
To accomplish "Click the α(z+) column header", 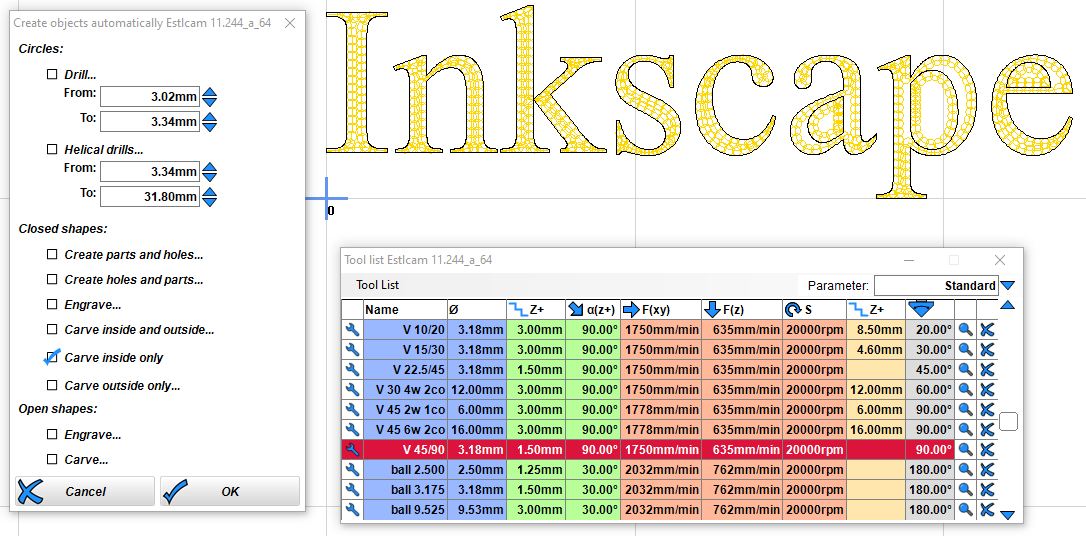I will click(593, 310).
